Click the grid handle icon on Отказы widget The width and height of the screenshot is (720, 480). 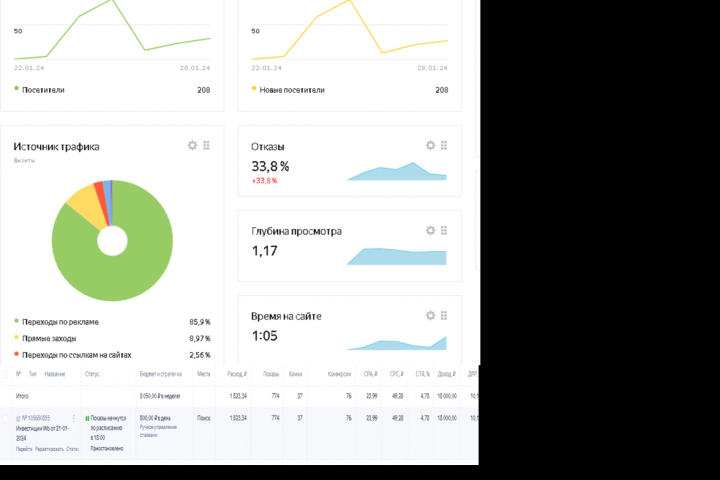[x=444, y=146]
